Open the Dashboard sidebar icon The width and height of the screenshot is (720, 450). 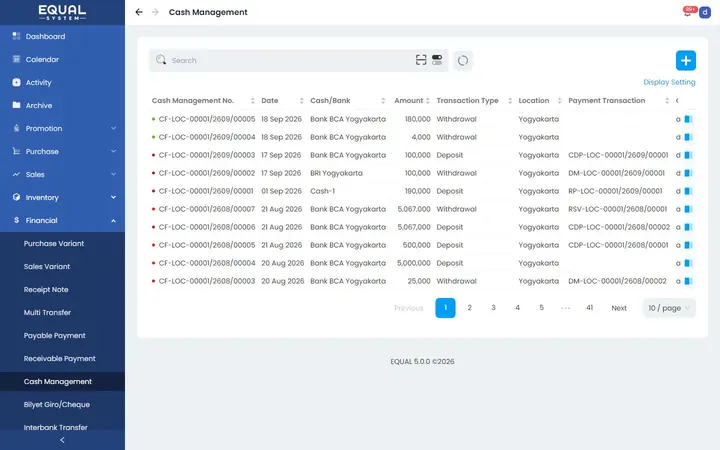coord(17,36)
